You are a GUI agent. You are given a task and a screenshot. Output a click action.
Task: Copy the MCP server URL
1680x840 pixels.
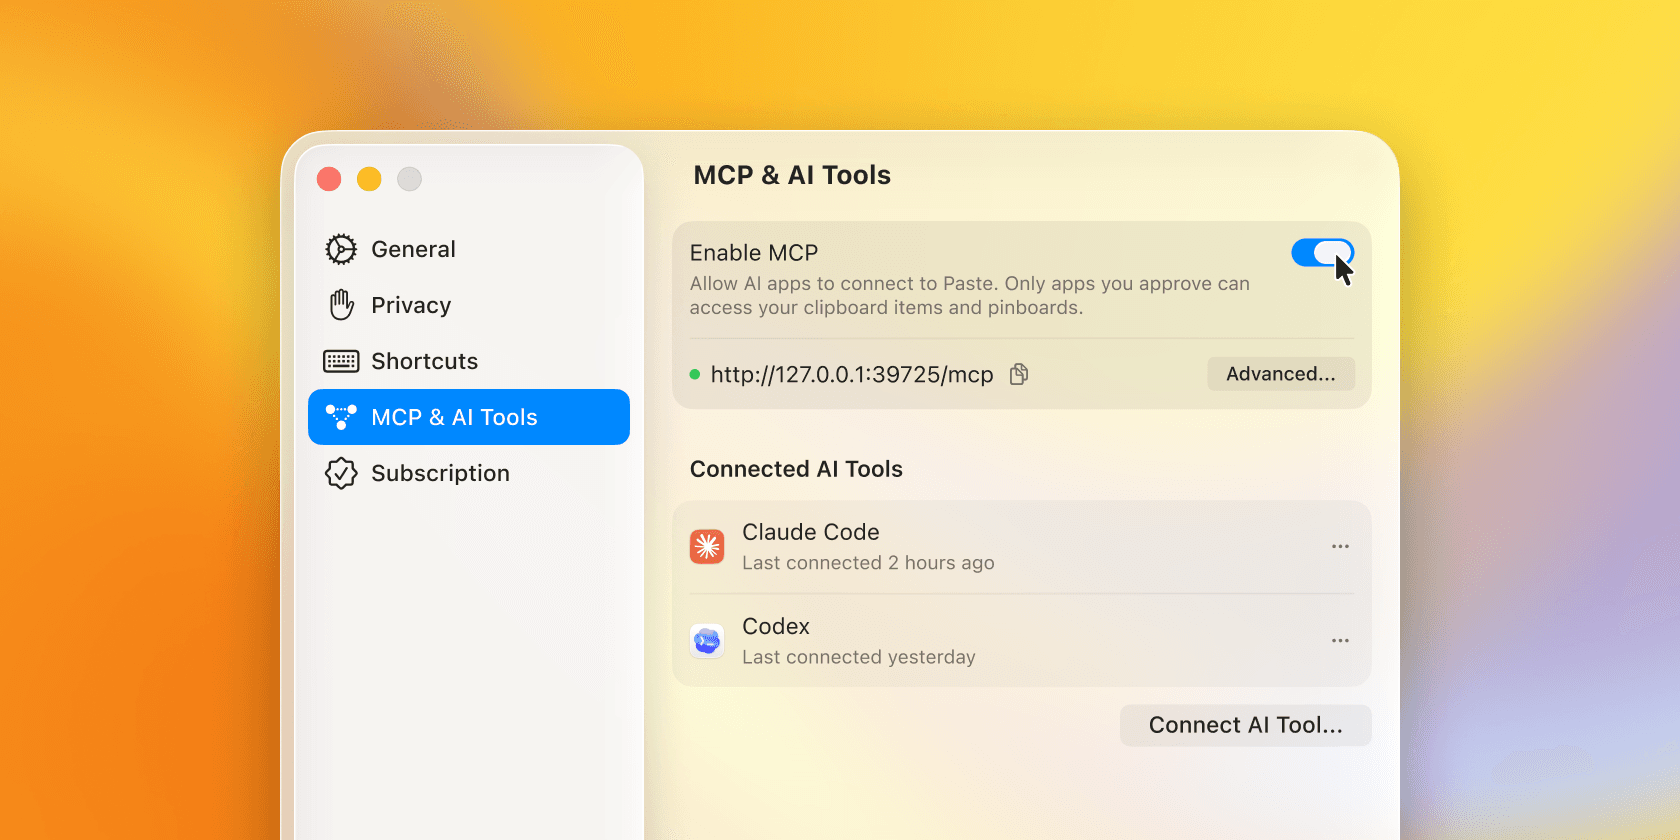(1019, 374)
